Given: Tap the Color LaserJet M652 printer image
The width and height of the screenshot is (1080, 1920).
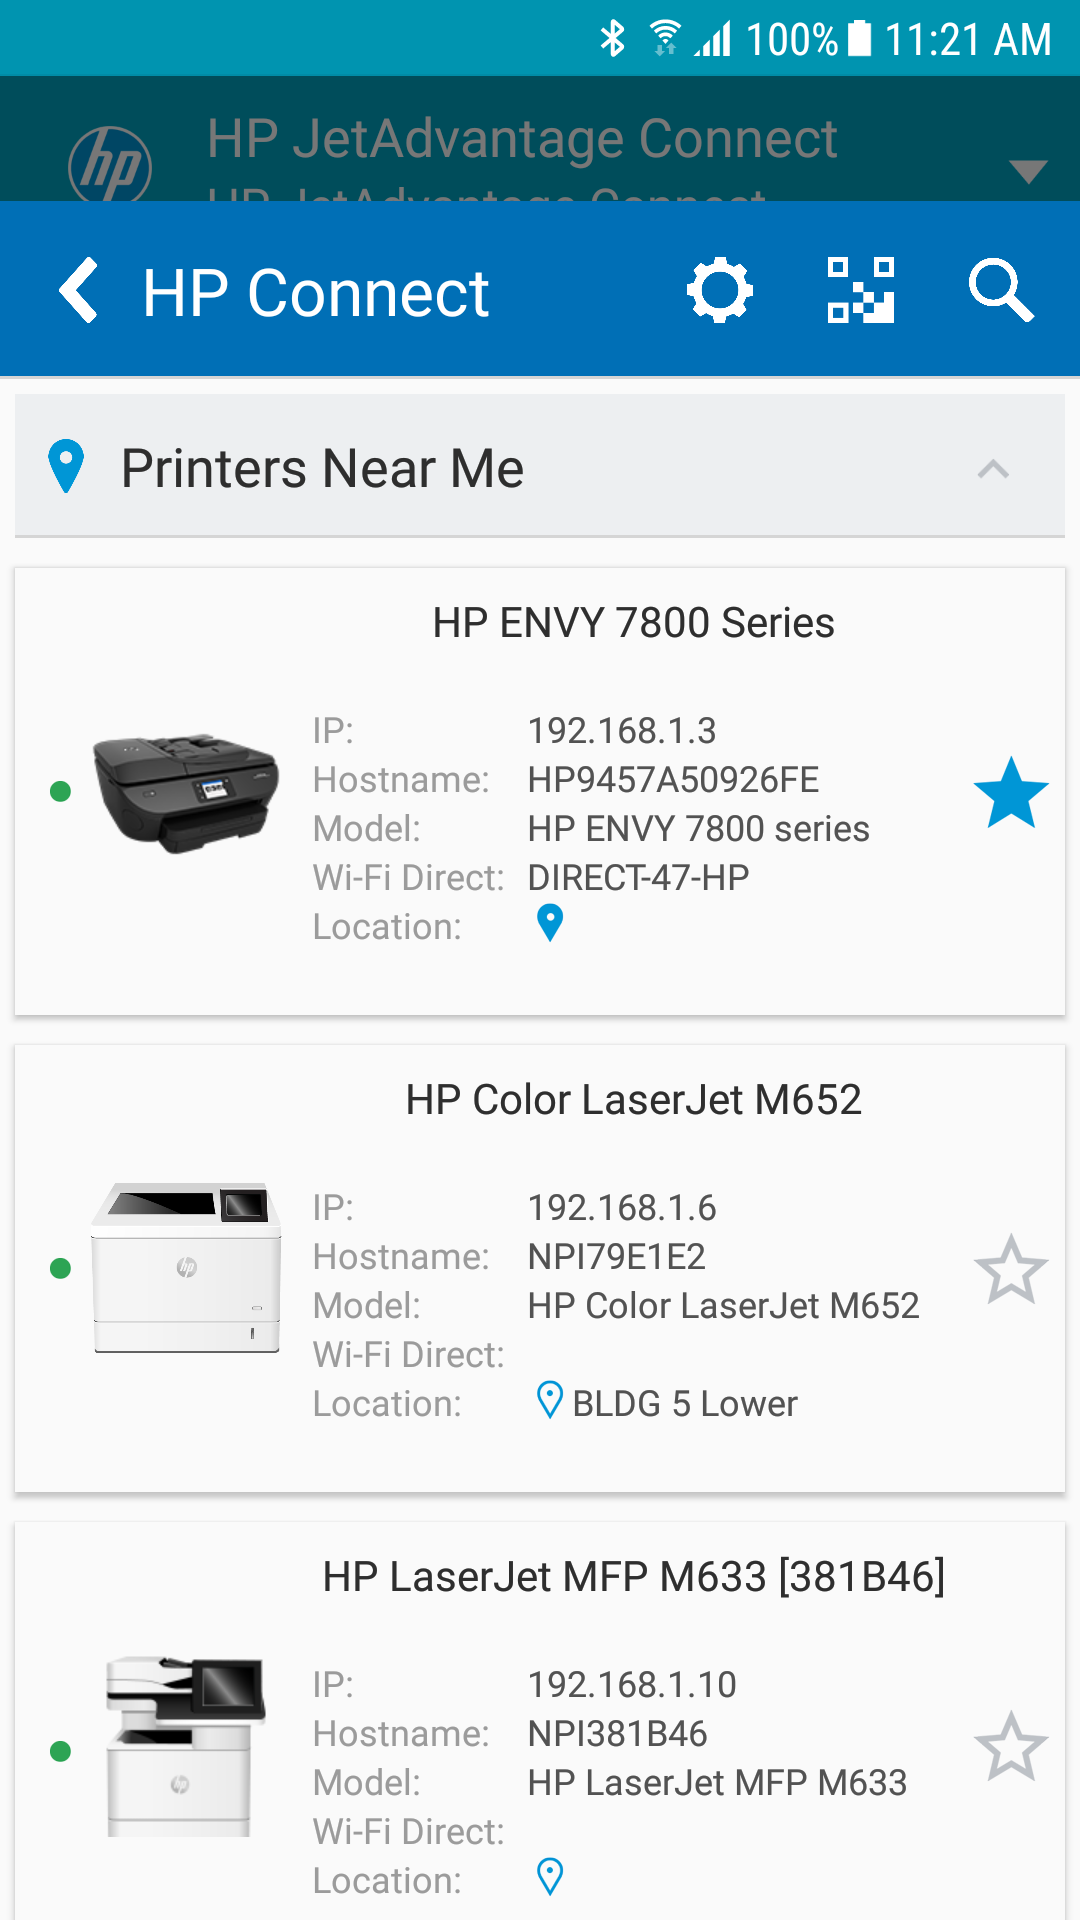Looking at the screenshot, I should click(185, 1268).
